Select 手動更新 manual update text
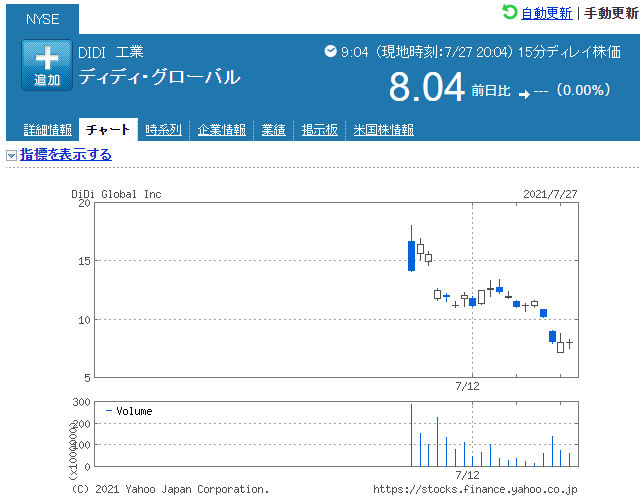643x500 pixels. click(x=611, y=13)
